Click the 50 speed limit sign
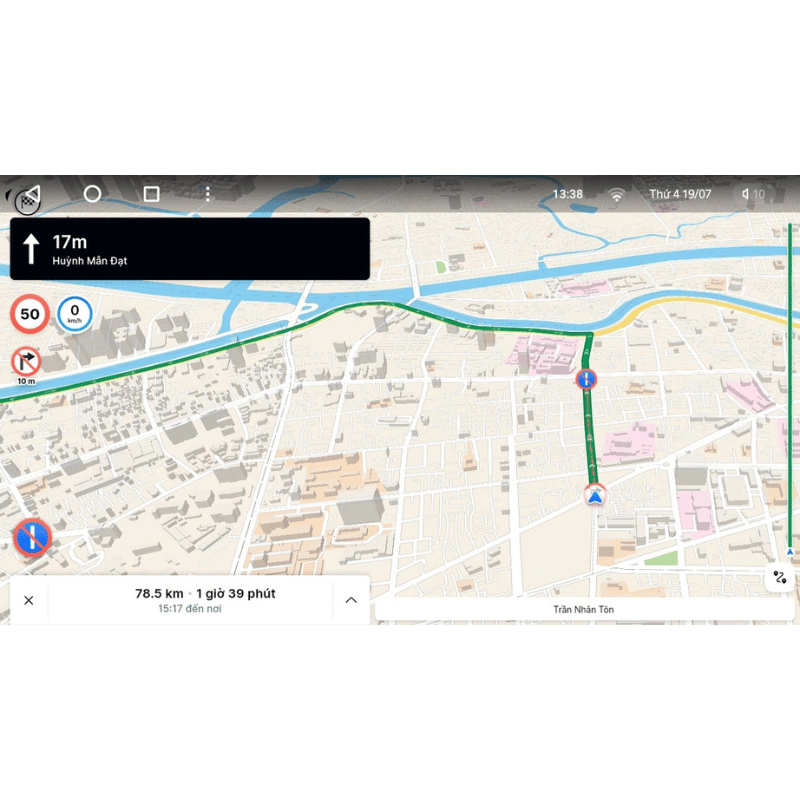The width and height of the screenshot is (800, 800). pyautogui.click(x=30, y=314)
